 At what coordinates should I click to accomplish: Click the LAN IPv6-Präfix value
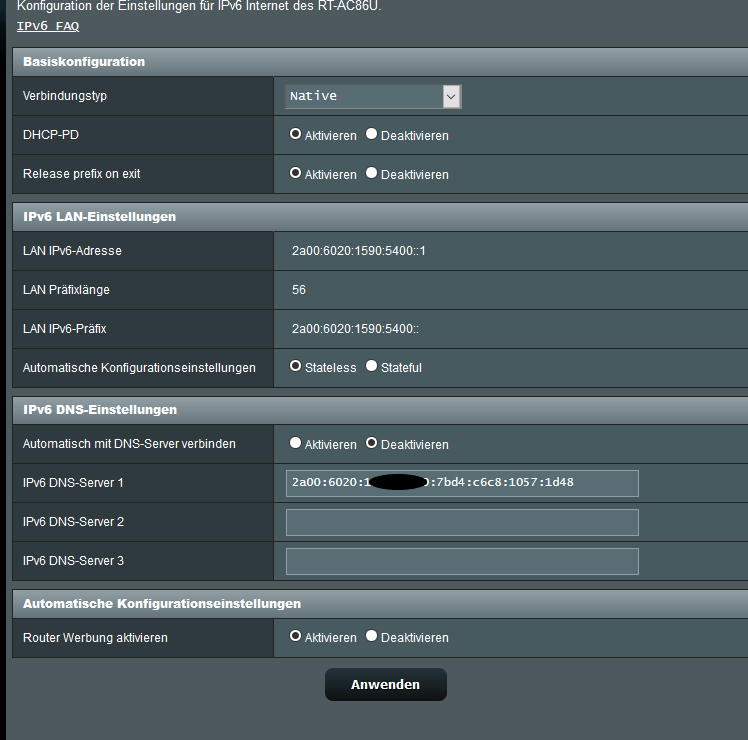[355, 329]
